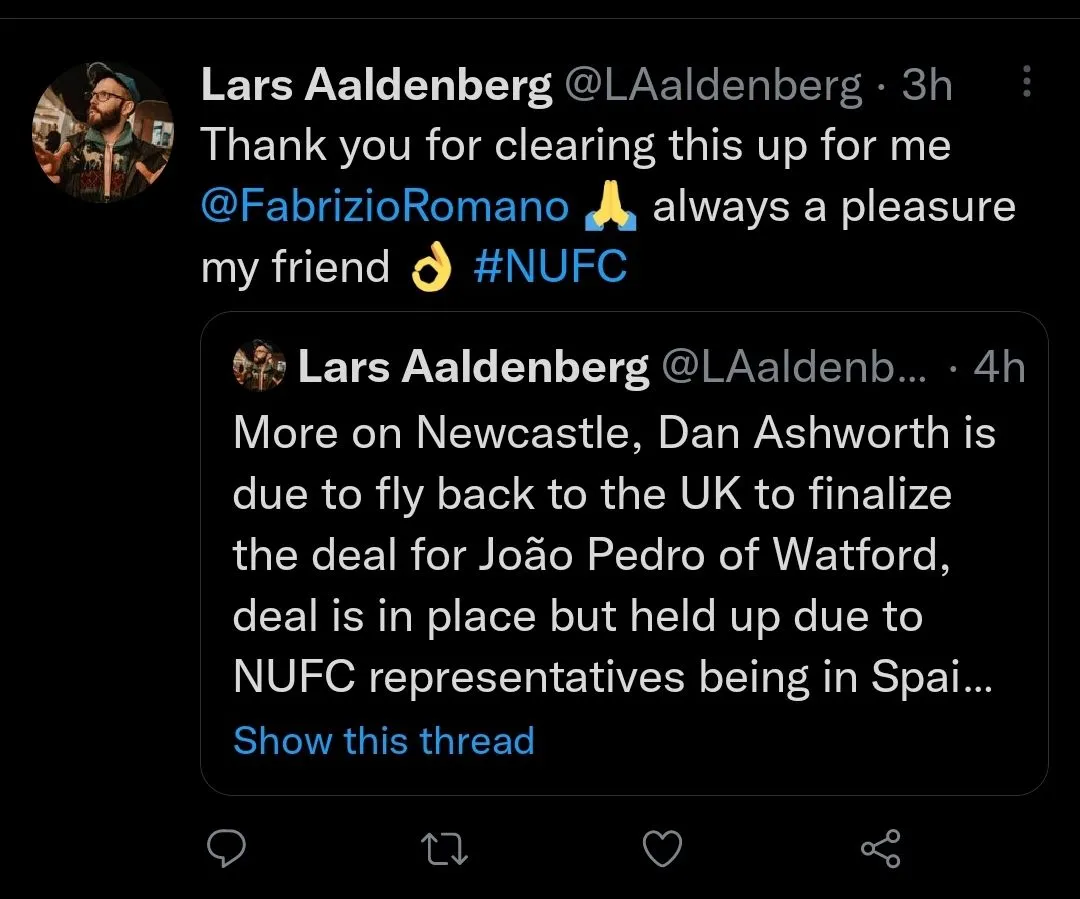Open the @FabrizioRomano mention
1080x899 pixels.
click(x=385, y=207)
